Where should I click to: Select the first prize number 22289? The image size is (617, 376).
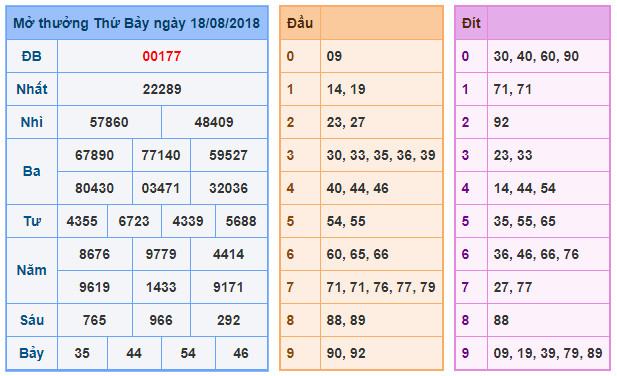(162, 89)
